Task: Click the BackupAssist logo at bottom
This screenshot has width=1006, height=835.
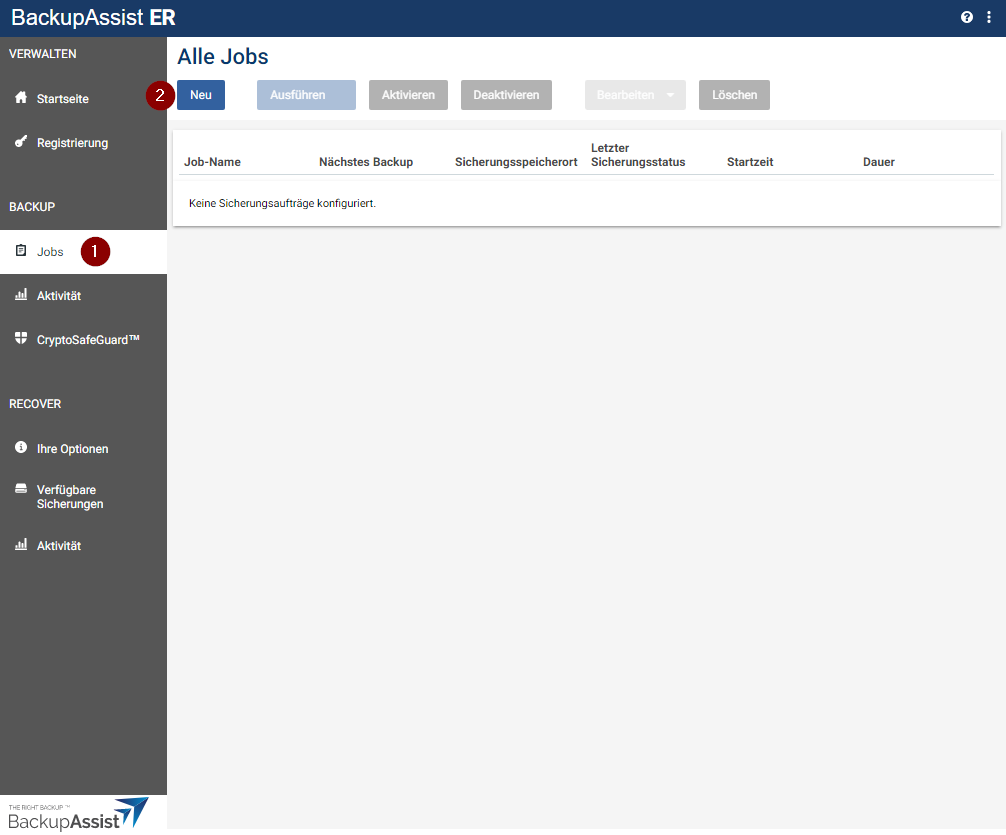Action: pyautogui.click(x=78, y=814)
